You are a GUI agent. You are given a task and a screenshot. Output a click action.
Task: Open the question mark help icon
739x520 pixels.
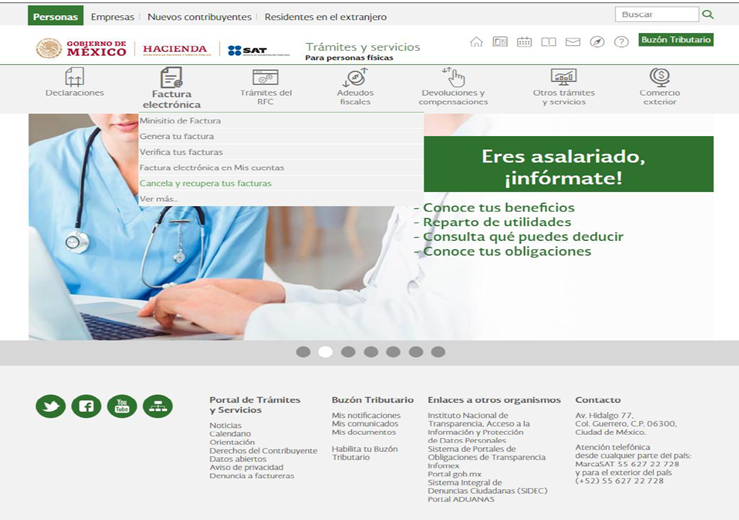621,42
